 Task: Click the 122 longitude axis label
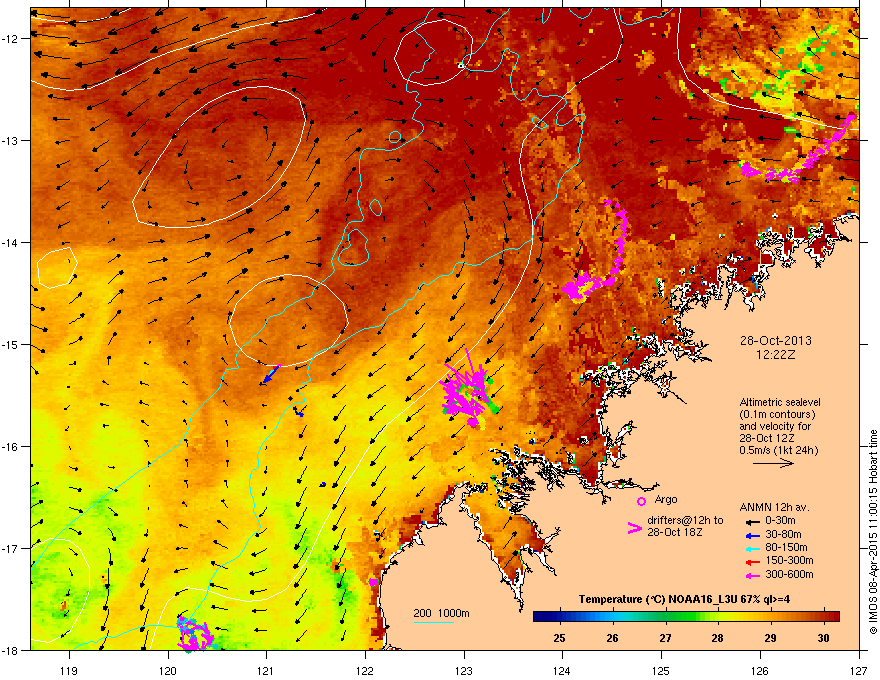[x=365, y=670]
